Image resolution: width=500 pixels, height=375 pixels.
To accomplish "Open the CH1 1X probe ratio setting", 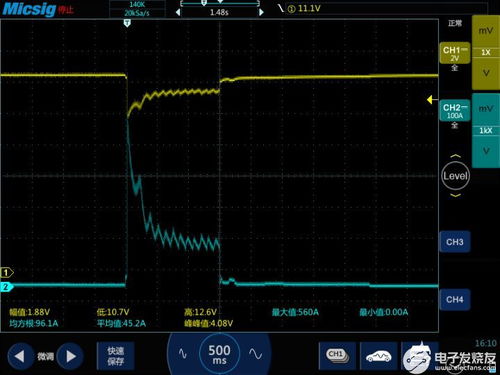I will coord(486,52).
